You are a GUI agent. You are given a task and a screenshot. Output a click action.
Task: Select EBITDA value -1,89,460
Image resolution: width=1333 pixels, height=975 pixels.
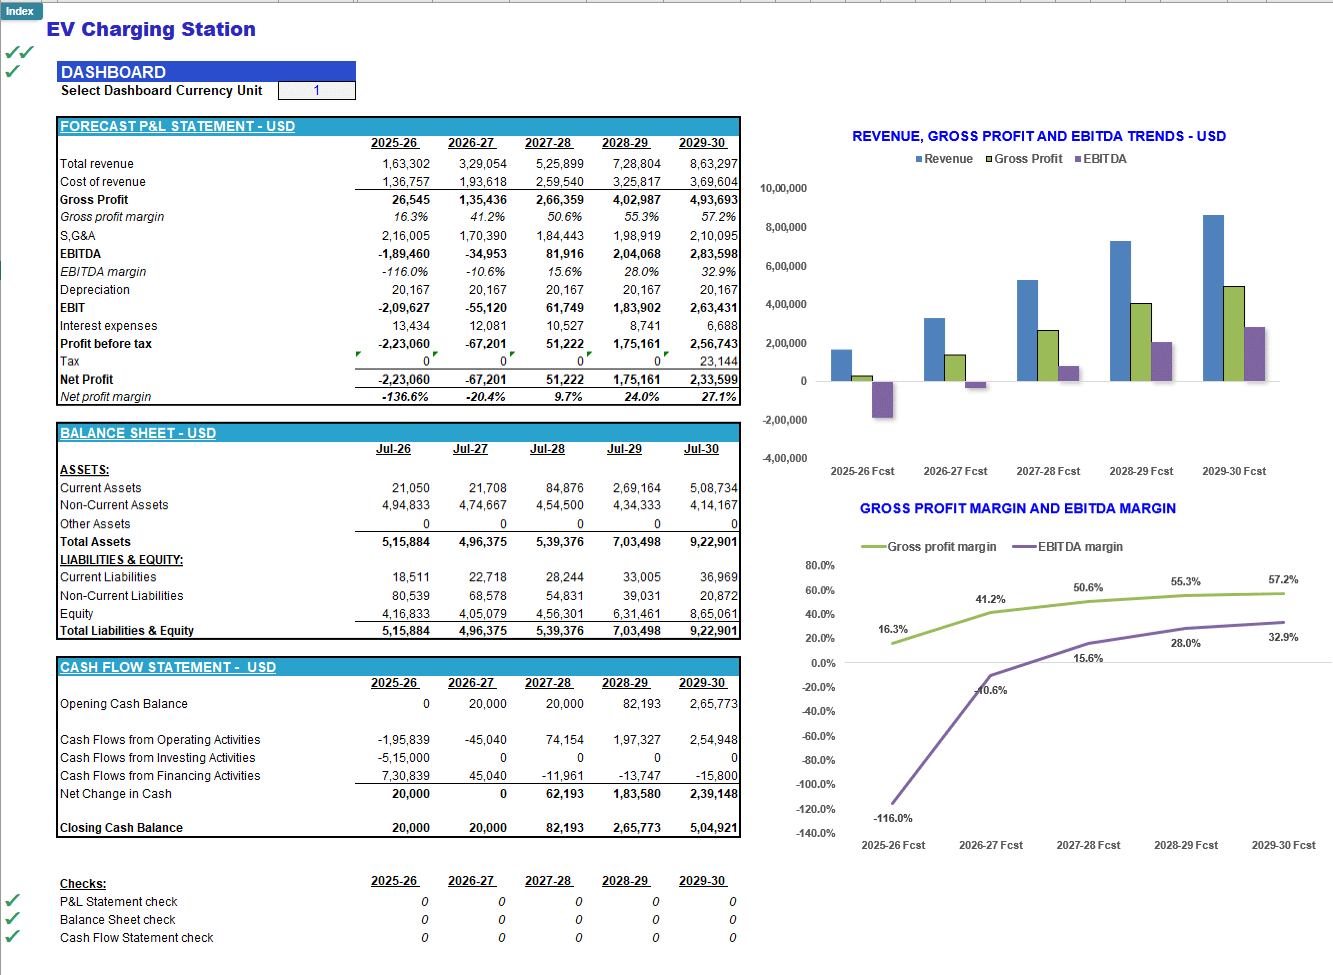[x=404, y=254]
